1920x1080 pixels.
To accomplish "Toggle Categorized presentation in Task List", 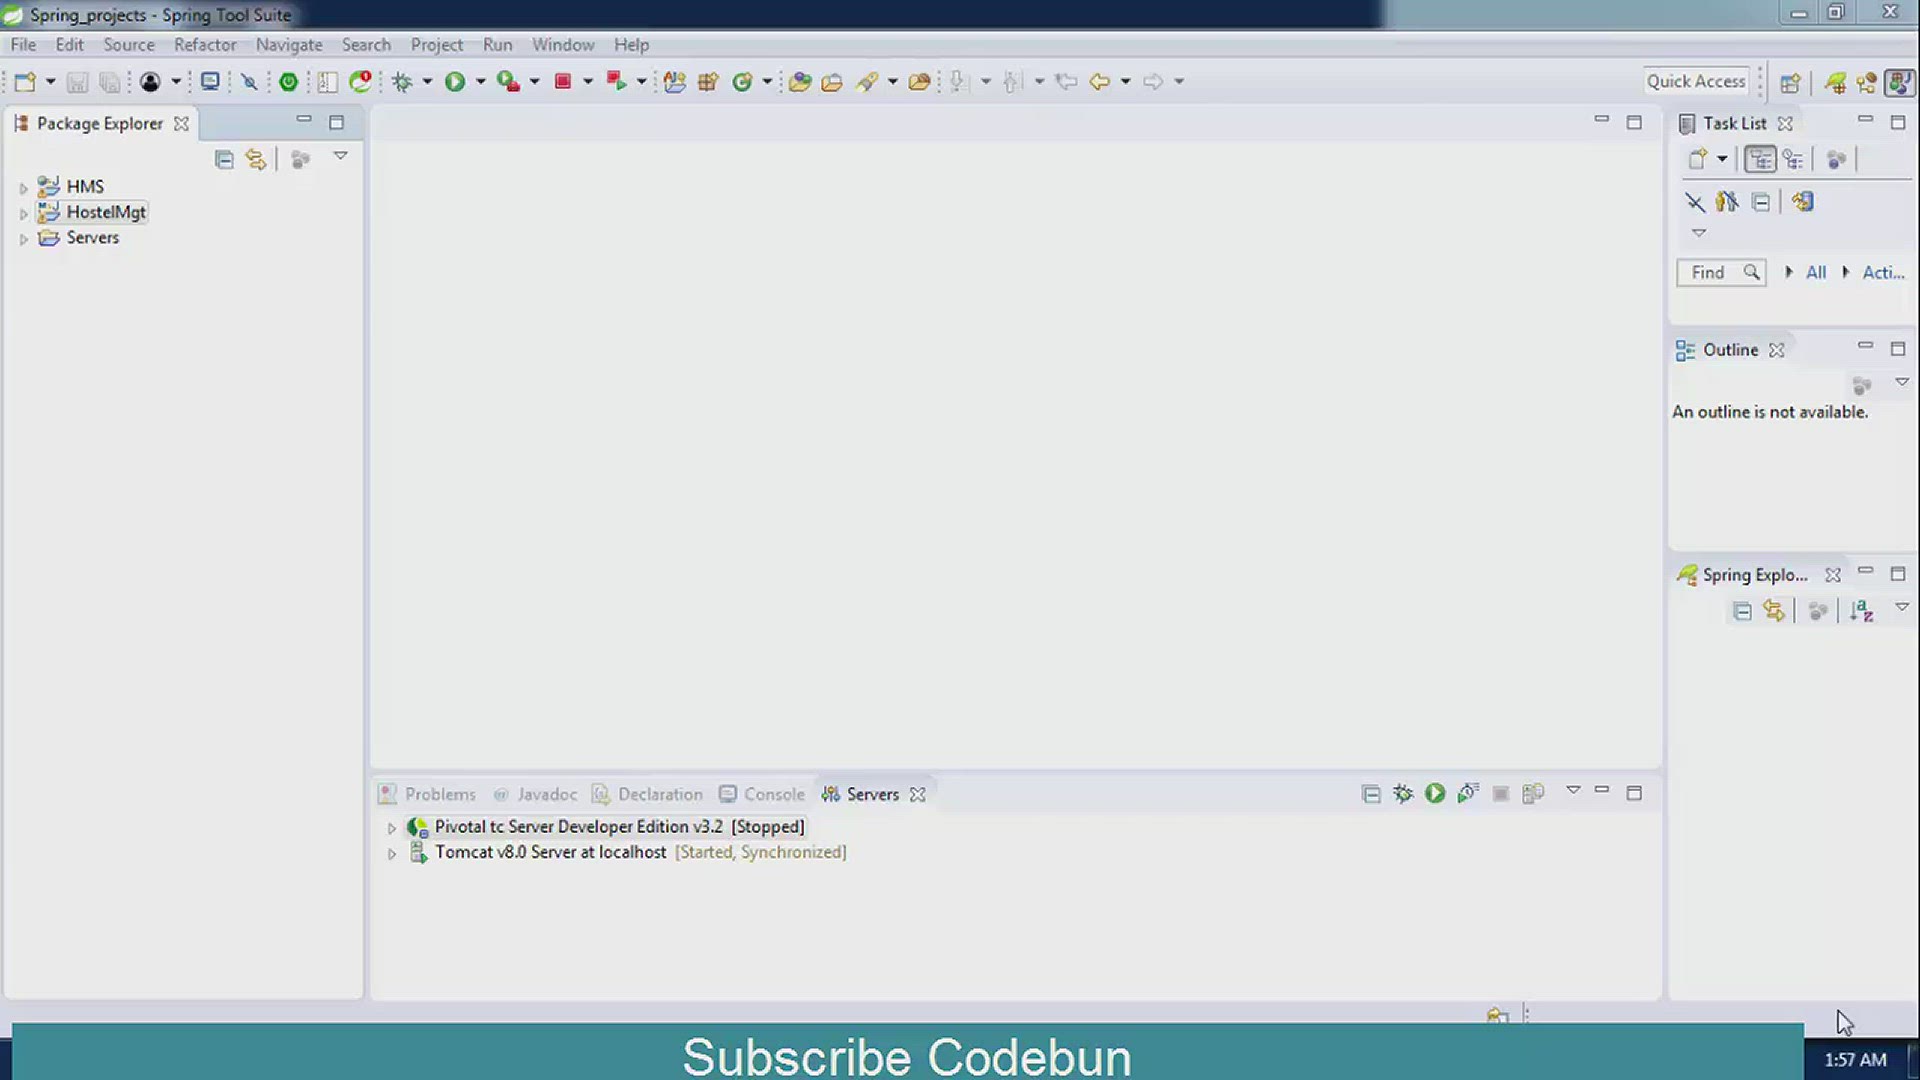I will click(x=1760, y=159).
